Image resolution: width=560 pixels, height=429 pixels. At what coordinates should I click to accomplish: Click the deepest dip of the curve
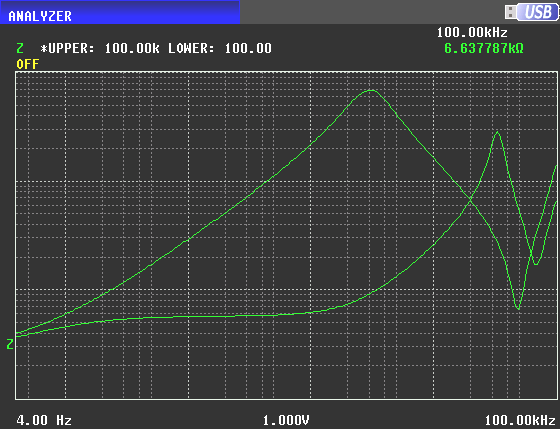coord(518,308)
